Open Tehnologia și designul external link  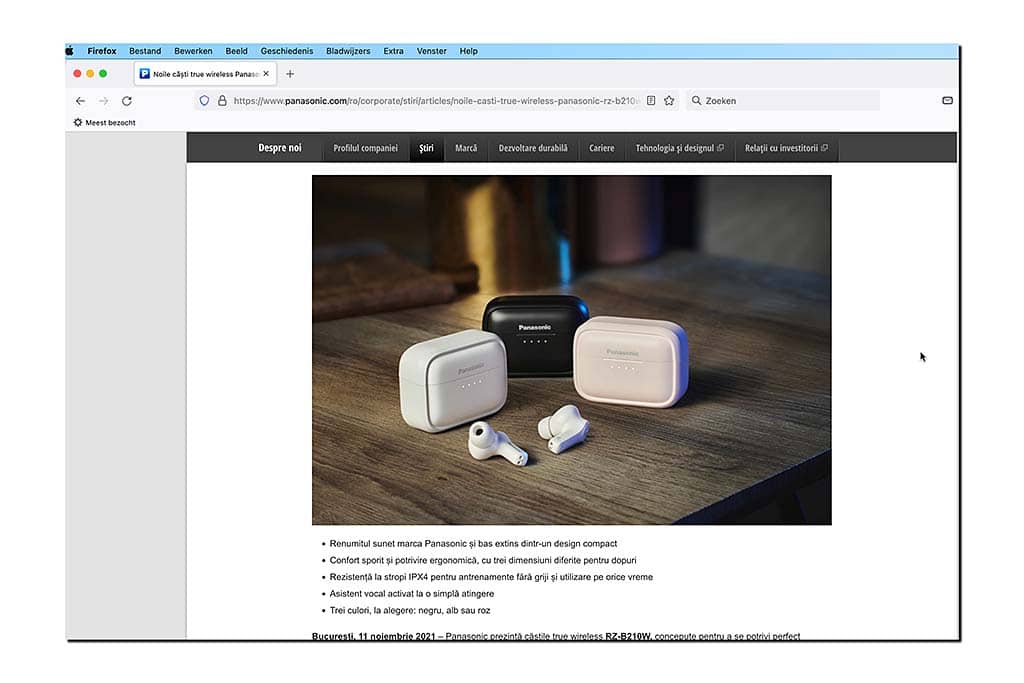679,148
